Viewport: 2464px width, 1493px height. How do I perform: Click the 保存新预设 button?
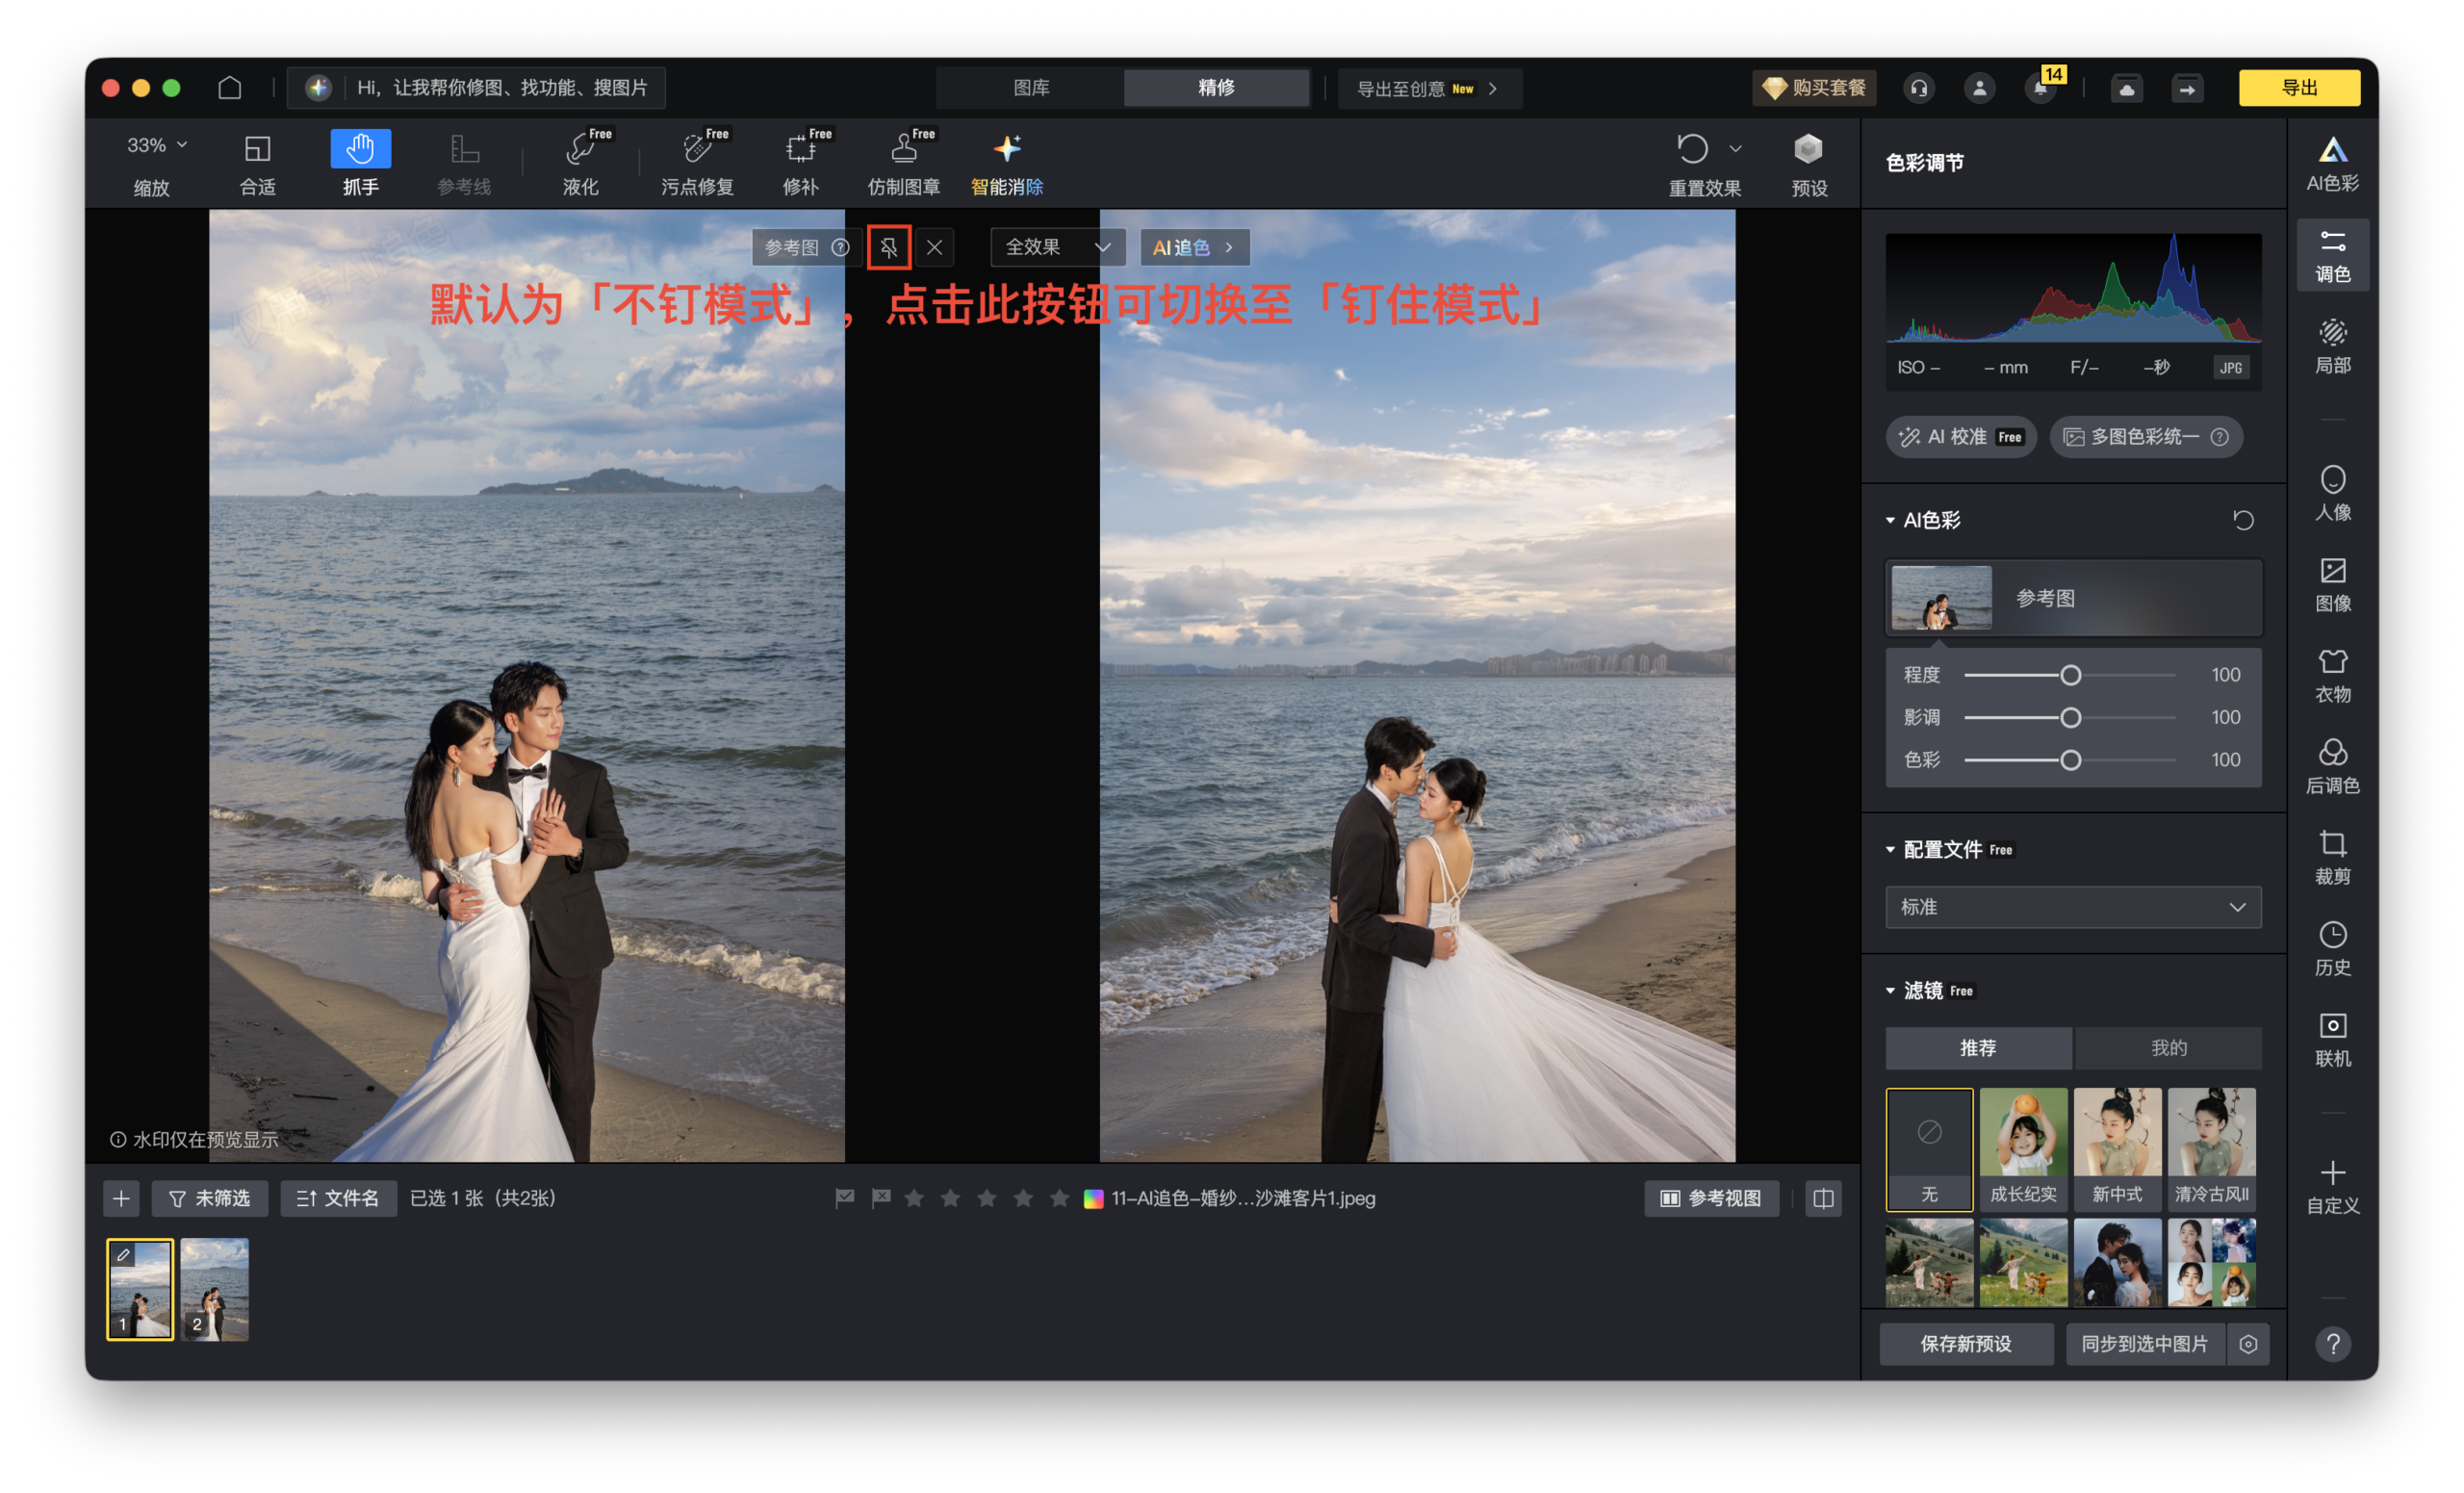1966,1344
